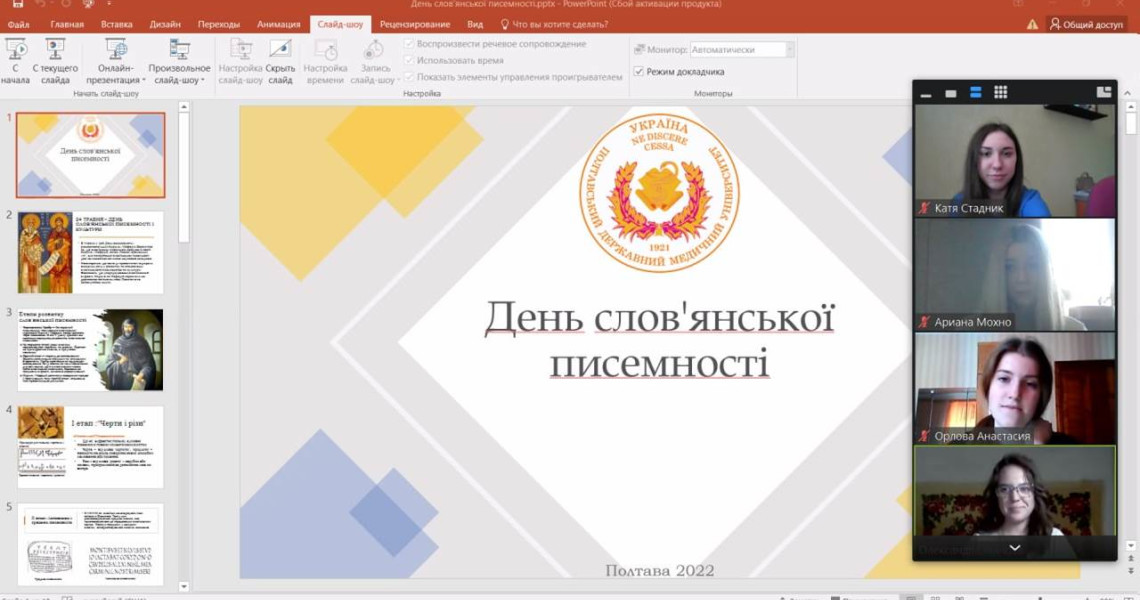
Task: Click the slide title 'День слов'янської писемності'
Action: pyautogui.click(x=659, y=339)
